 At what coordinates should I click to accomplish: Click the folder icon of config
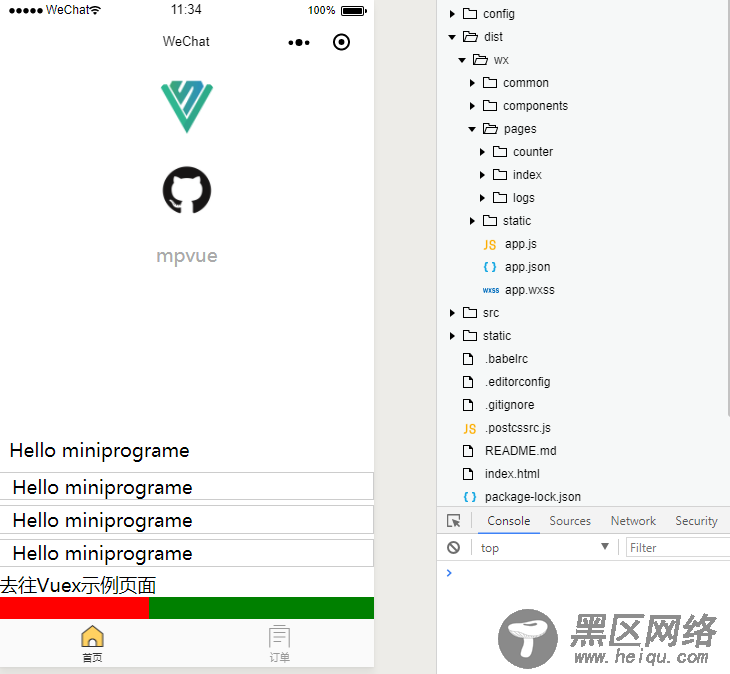470,13
